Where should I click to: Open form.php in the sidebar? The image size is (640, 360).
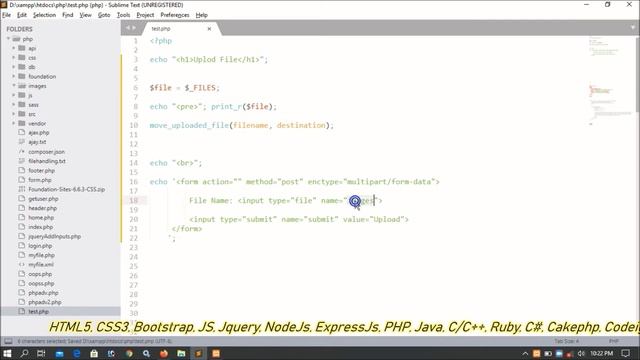click(40, 180)
